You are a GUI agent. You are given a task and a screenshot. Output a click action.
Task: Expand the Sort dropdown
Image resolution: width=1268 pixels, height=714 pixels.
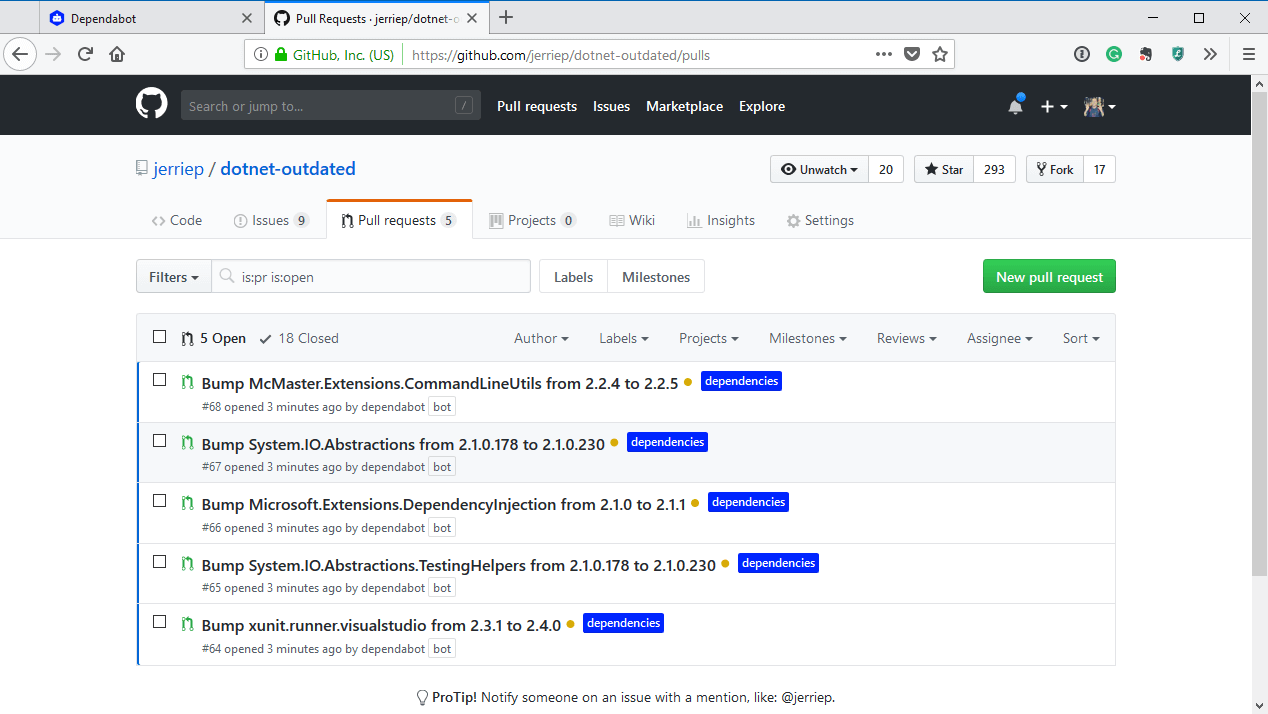(x=1081, y=338)
